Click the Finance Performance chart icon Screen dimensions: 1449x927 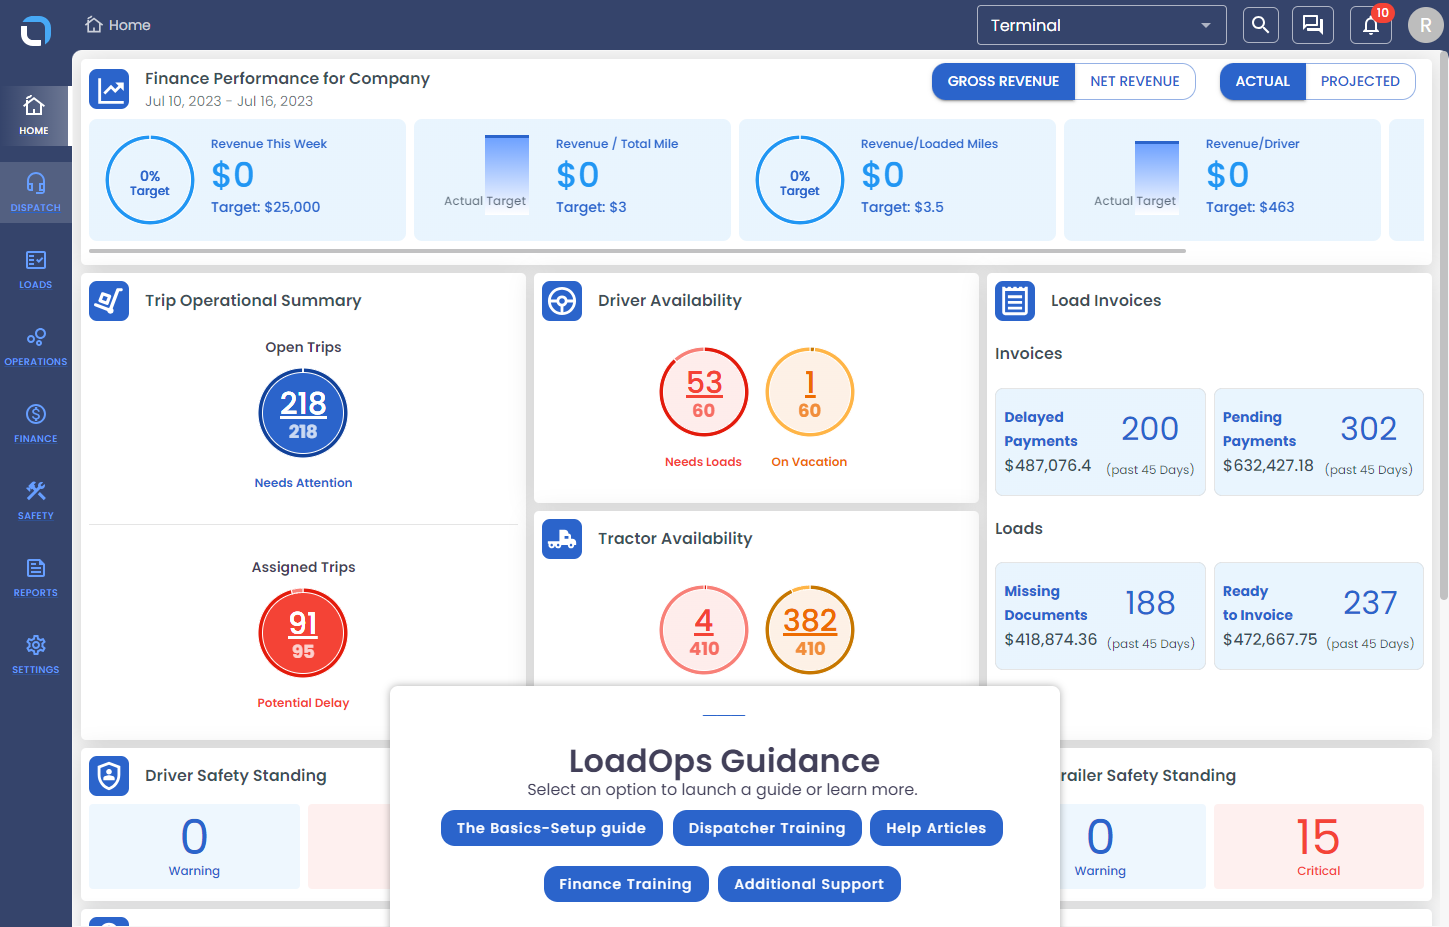[109, 89]
